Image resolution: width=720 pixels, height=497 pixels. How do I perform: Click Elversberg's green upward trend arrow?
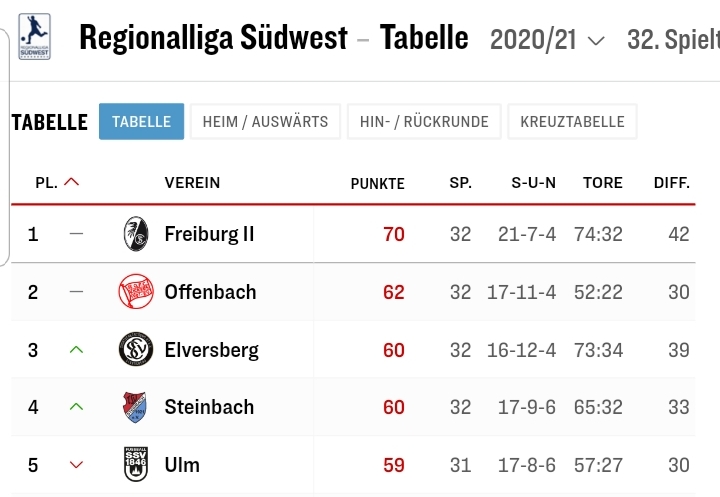pos(76,350)
